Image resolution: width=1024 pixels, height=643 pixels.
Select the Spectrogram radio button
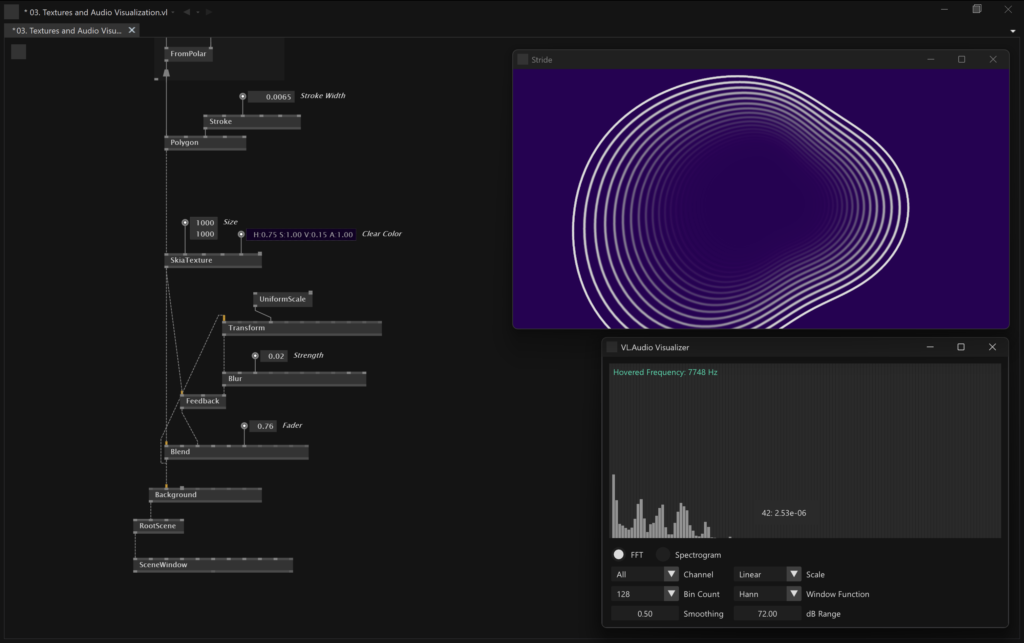point(662,554)
